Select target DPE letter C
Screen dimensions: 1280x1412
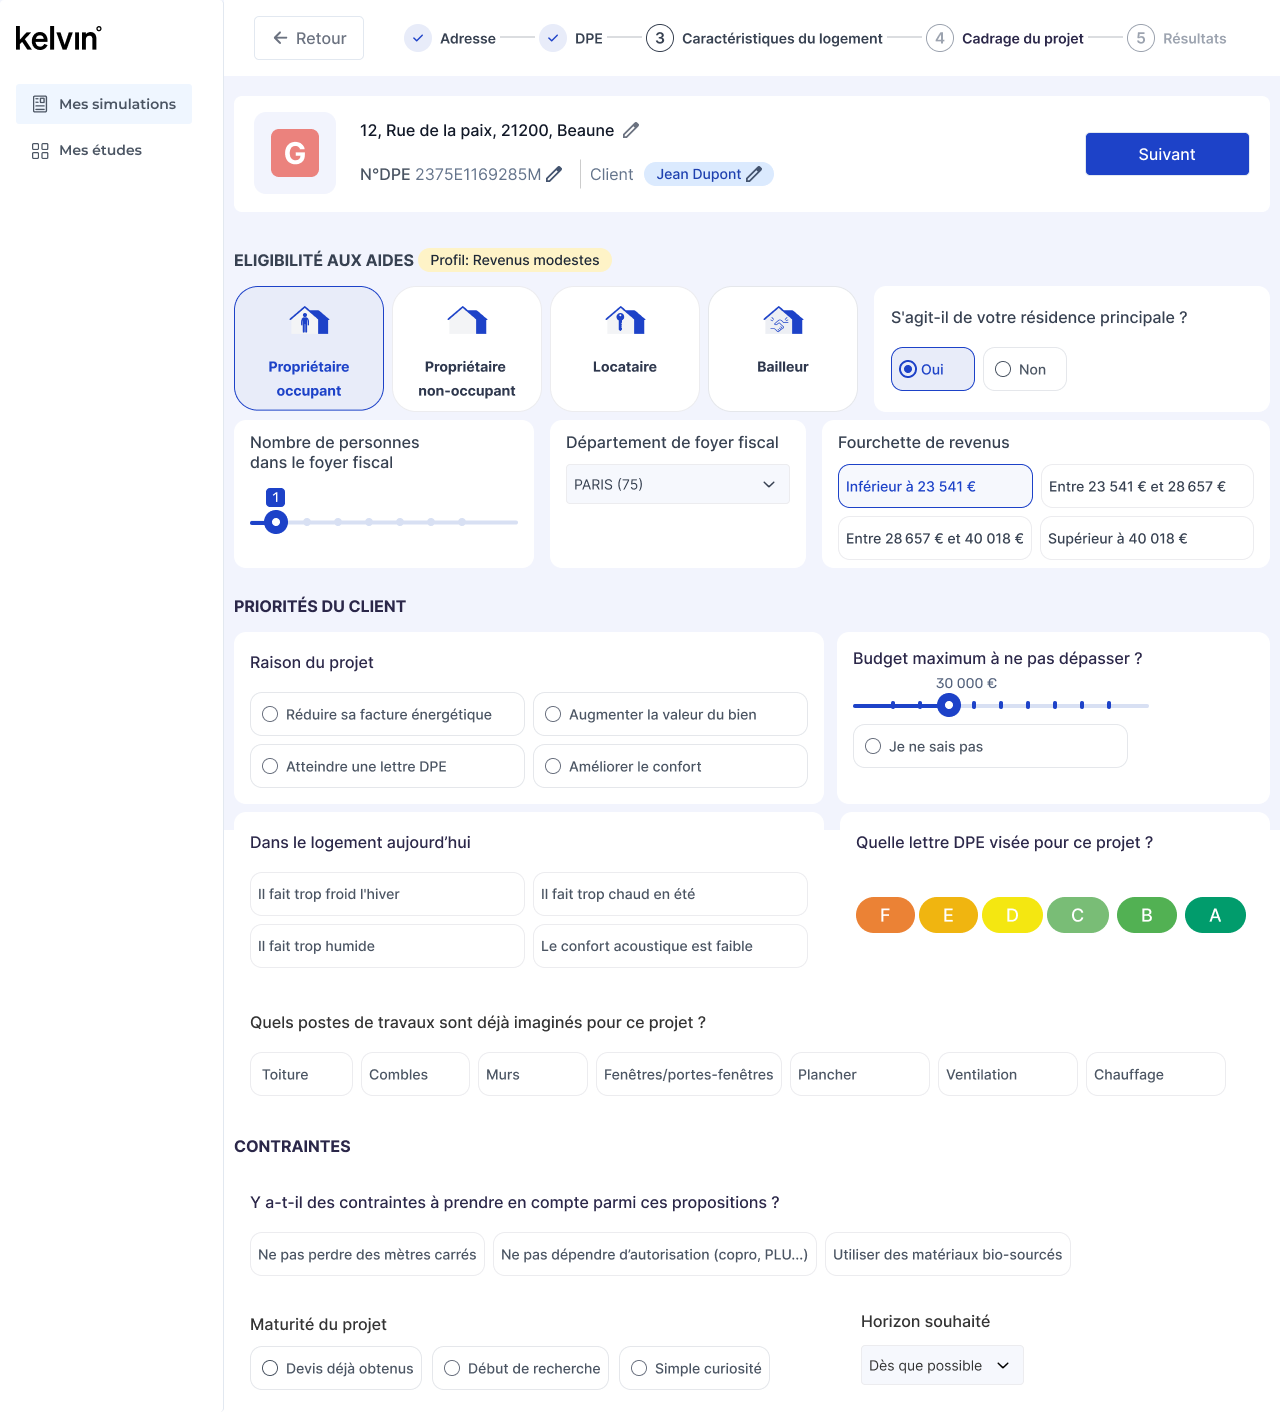1078,915
